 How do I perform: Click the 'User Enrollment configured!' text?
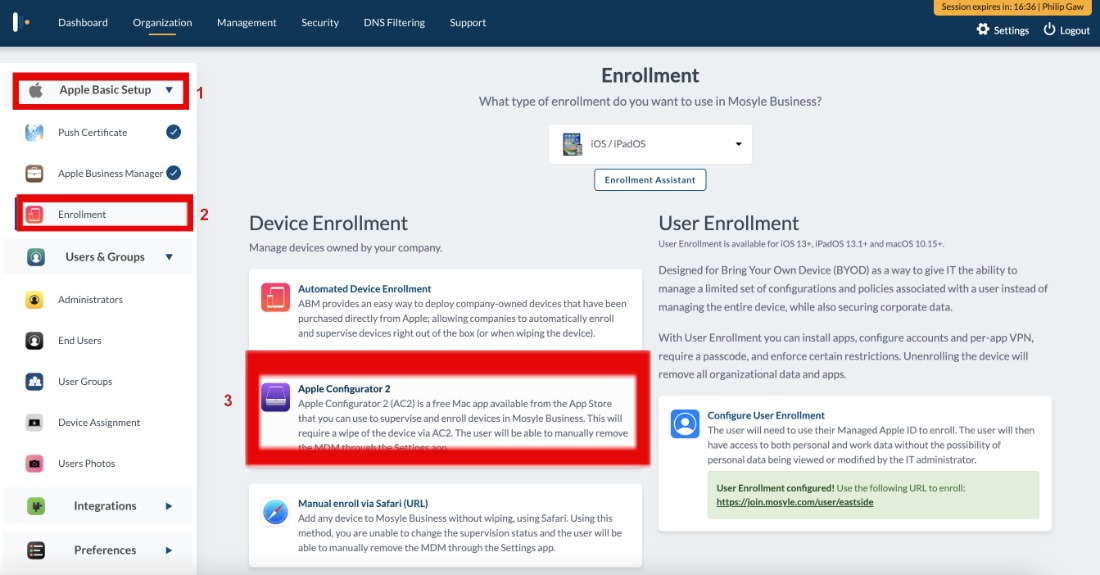click(775, 488)
